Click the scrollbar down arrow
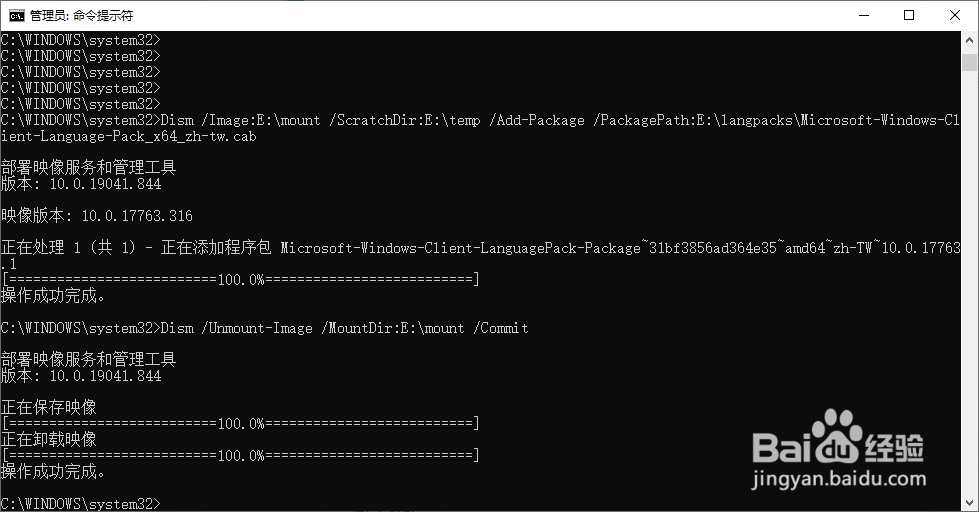 point(969,503)
